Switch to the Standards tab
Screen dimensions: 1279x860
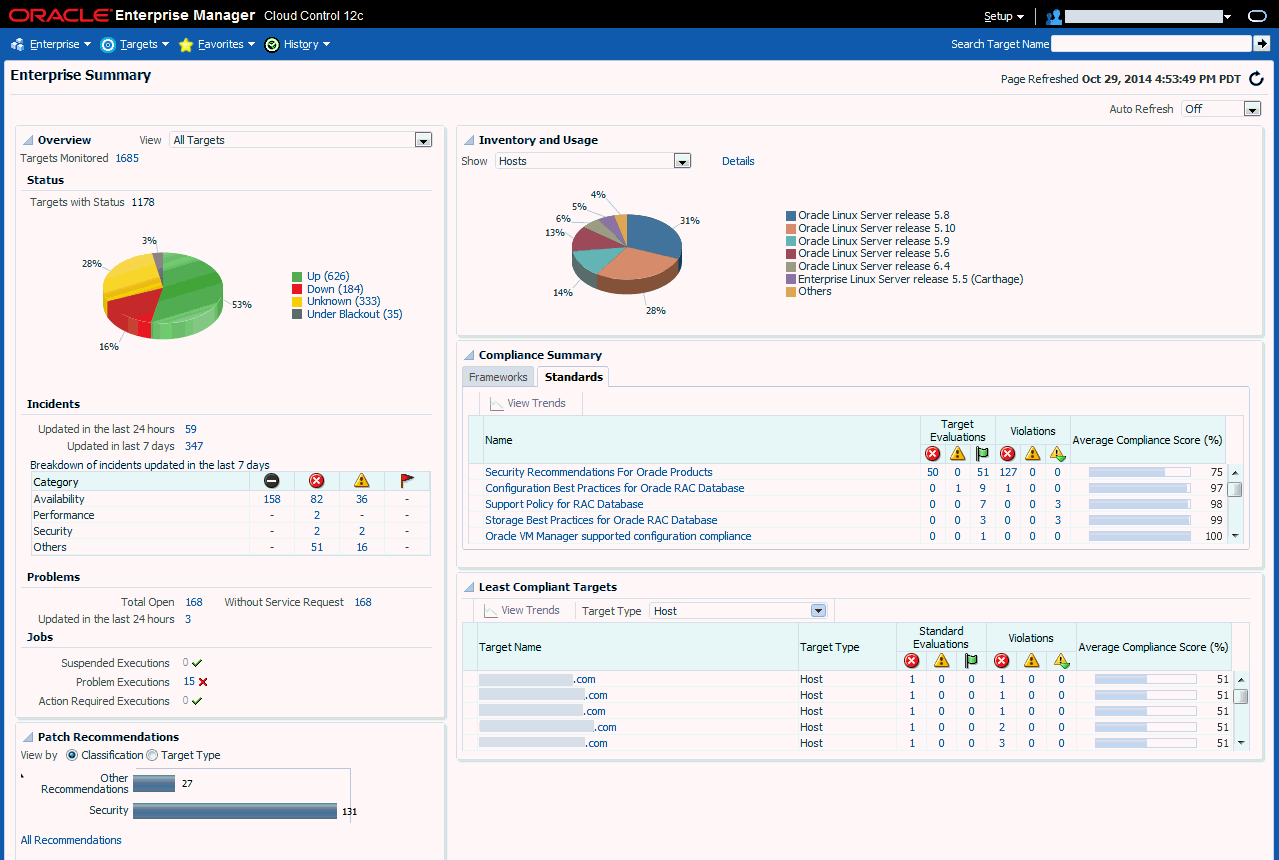pos(574,377)
